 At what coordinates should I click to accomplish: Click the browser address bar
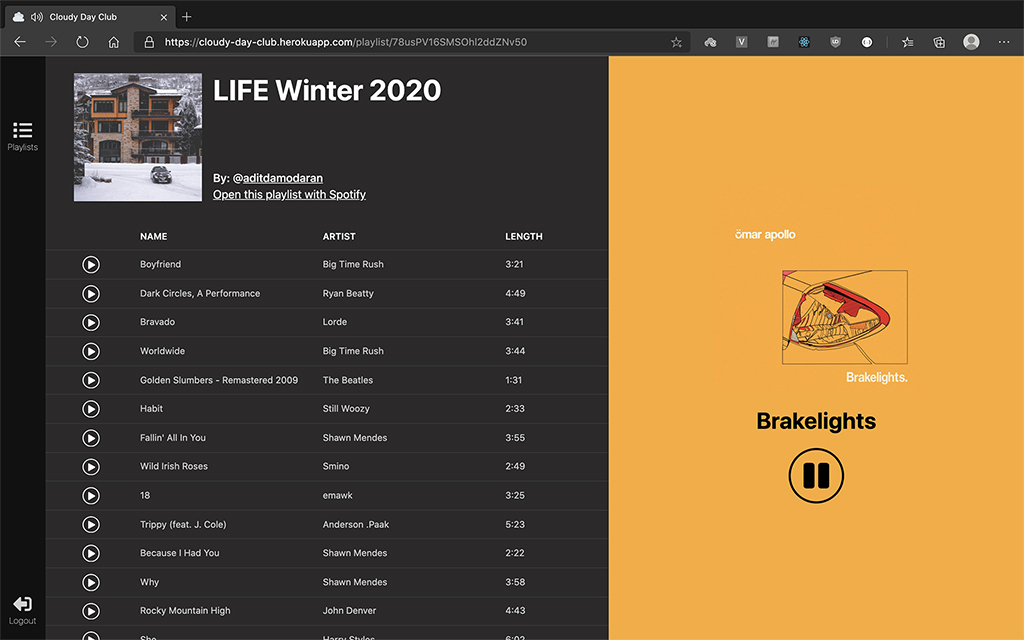pos(400,42)
